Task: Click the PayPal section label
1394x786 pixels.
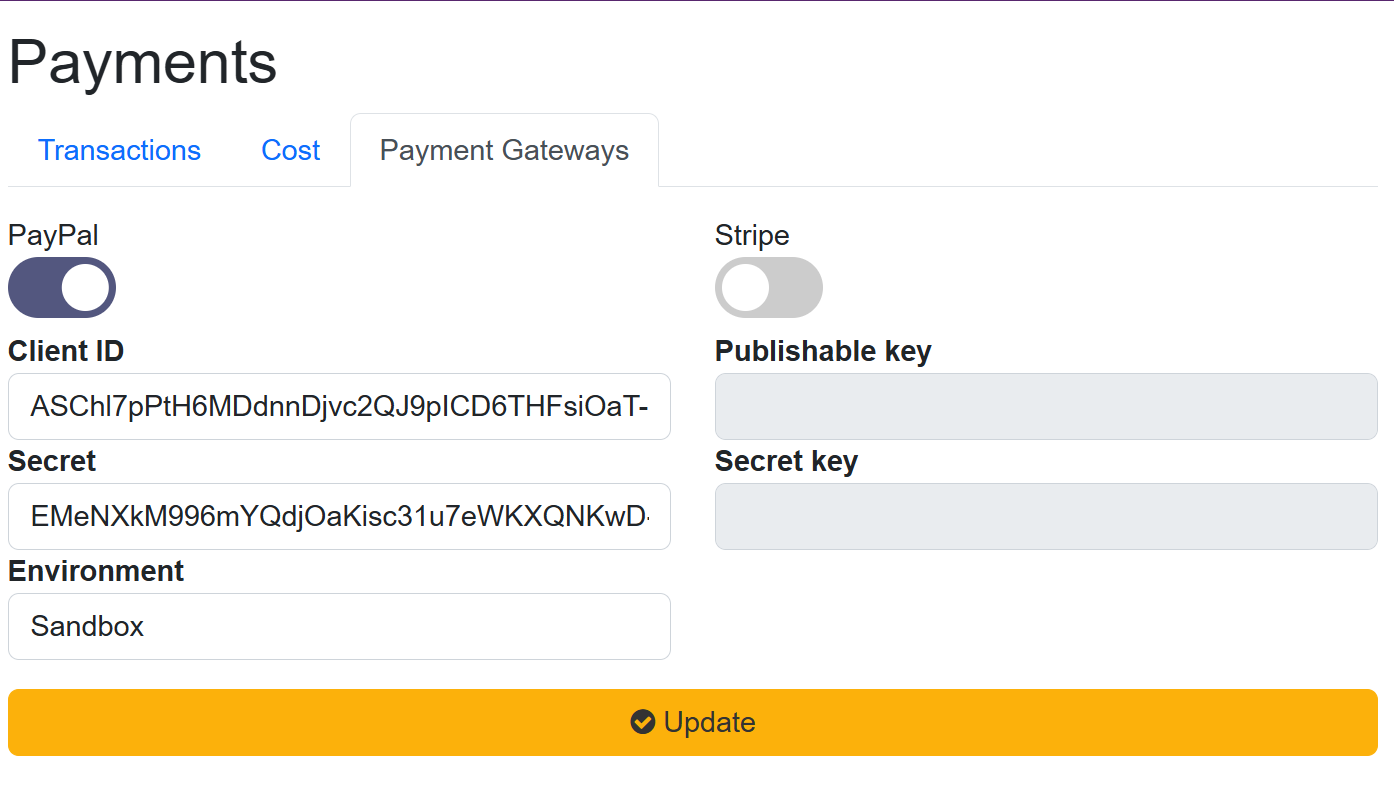Action: coord(53,235)
